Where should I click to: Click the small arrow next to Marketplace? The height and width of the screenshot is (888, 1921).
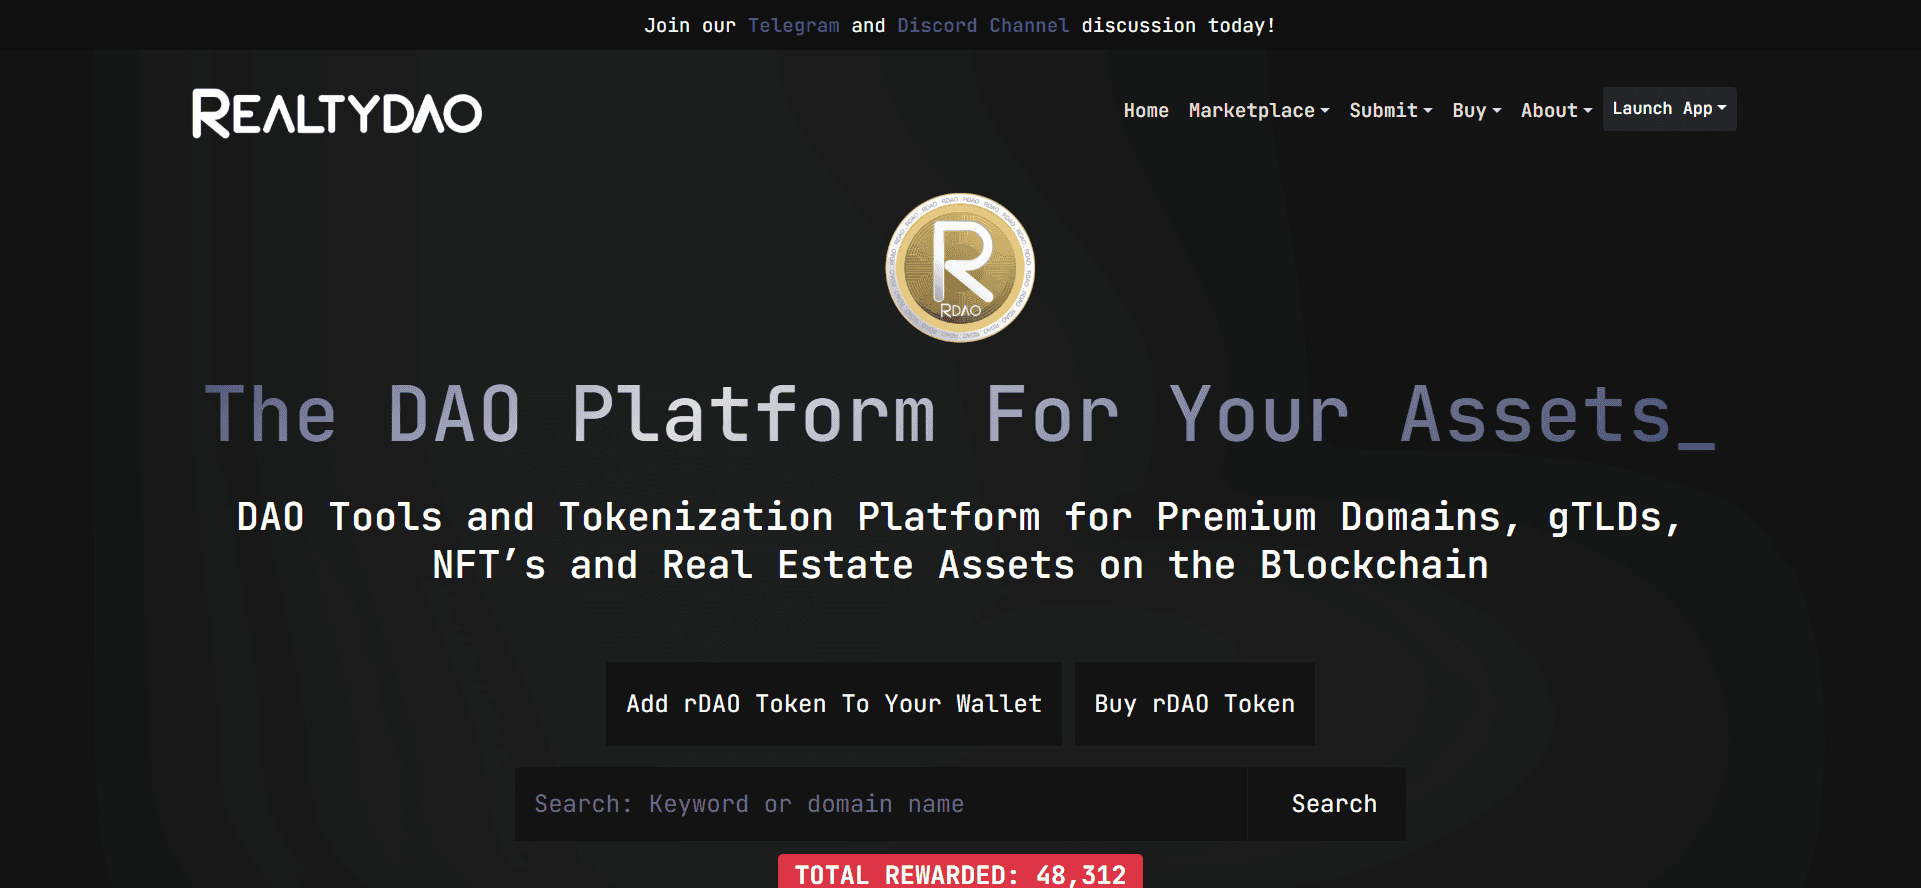(x=1325, y=111)
